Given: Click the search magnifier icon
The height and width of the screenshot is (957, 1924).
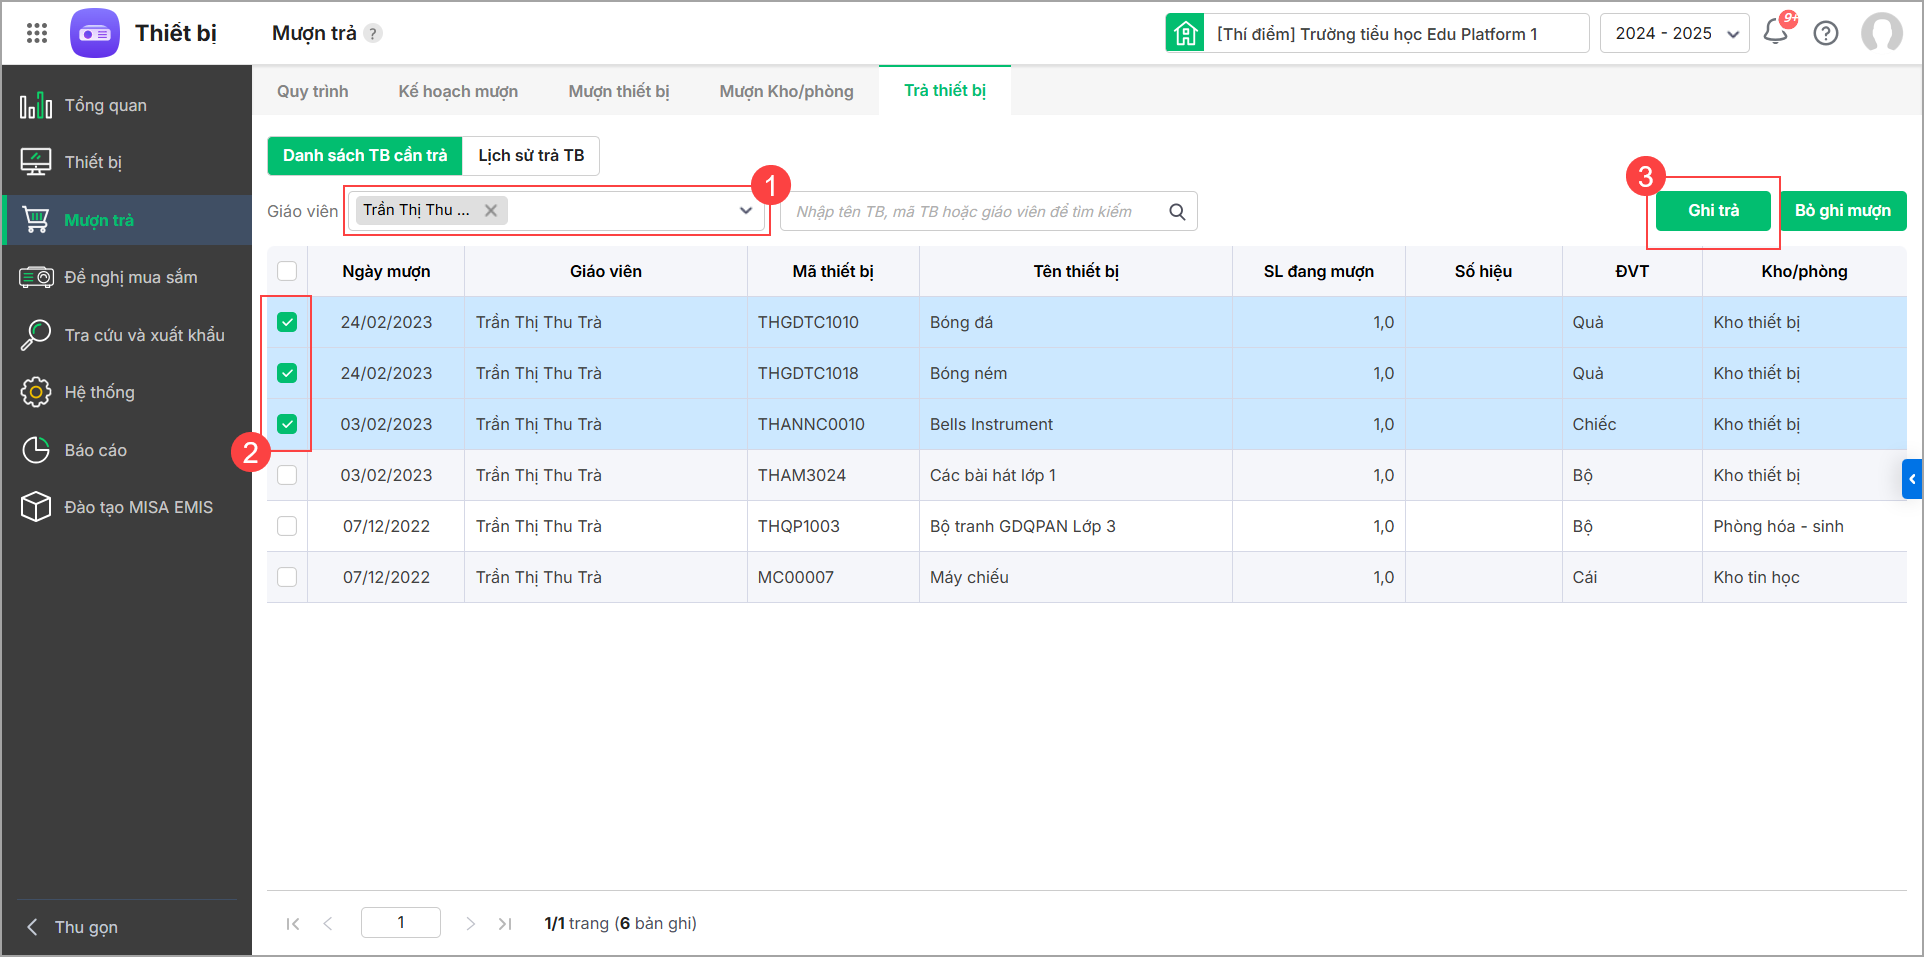Looking at the screenshot, I should pyautogui.click(x=1177, y=212).
